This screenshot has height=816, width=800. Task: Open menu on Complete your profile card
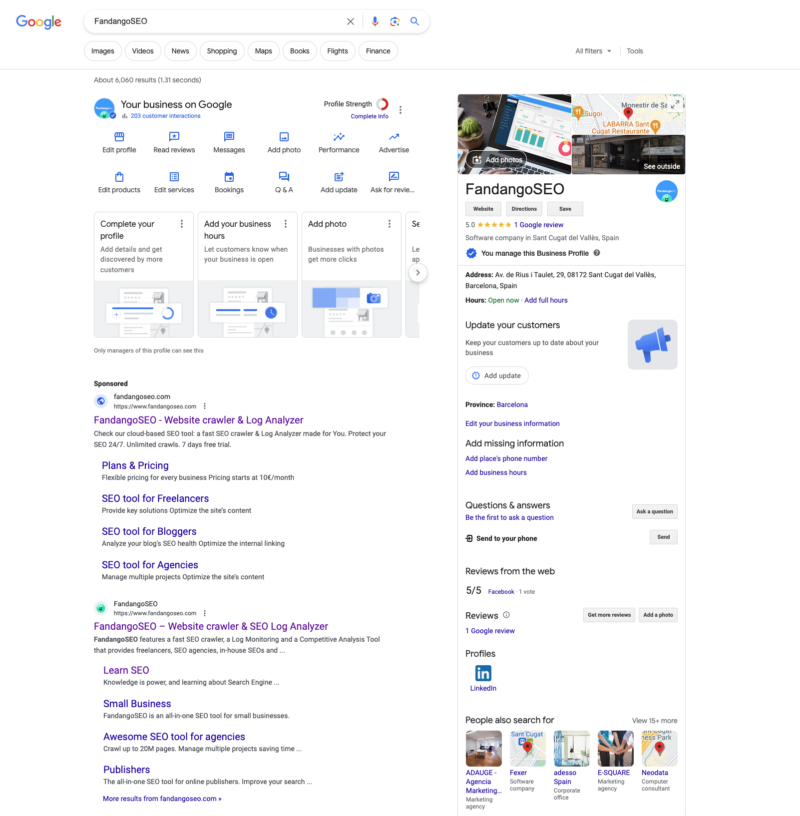[182, 224]
